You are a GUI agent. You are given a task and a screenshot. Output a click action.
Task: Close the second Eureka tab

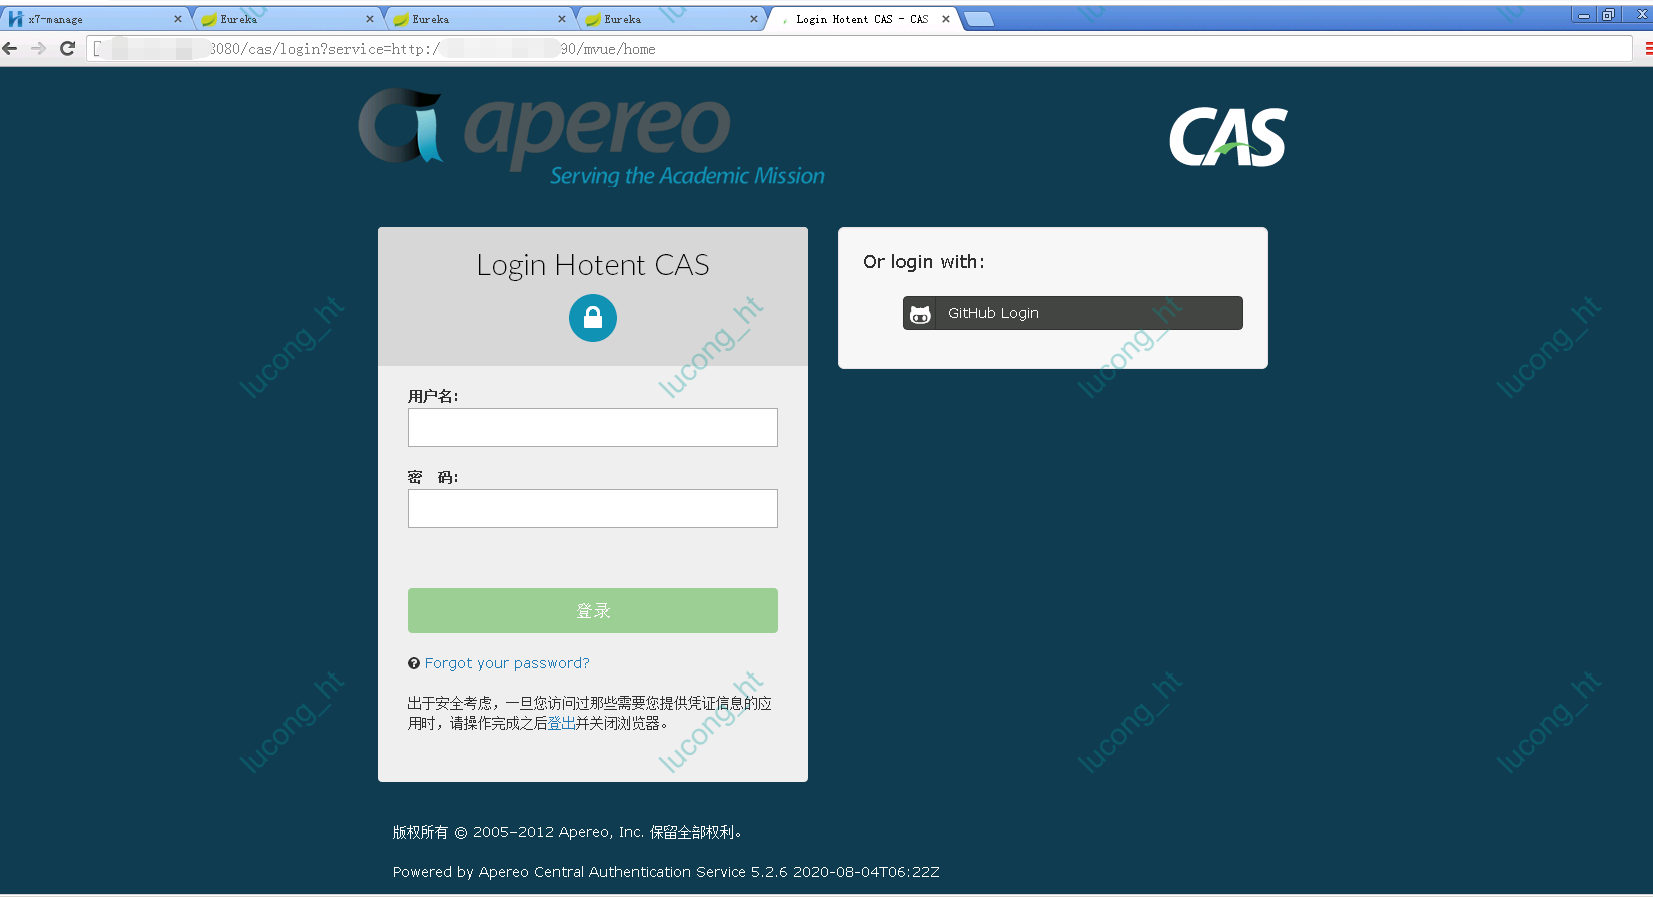[x=562, y=19]
